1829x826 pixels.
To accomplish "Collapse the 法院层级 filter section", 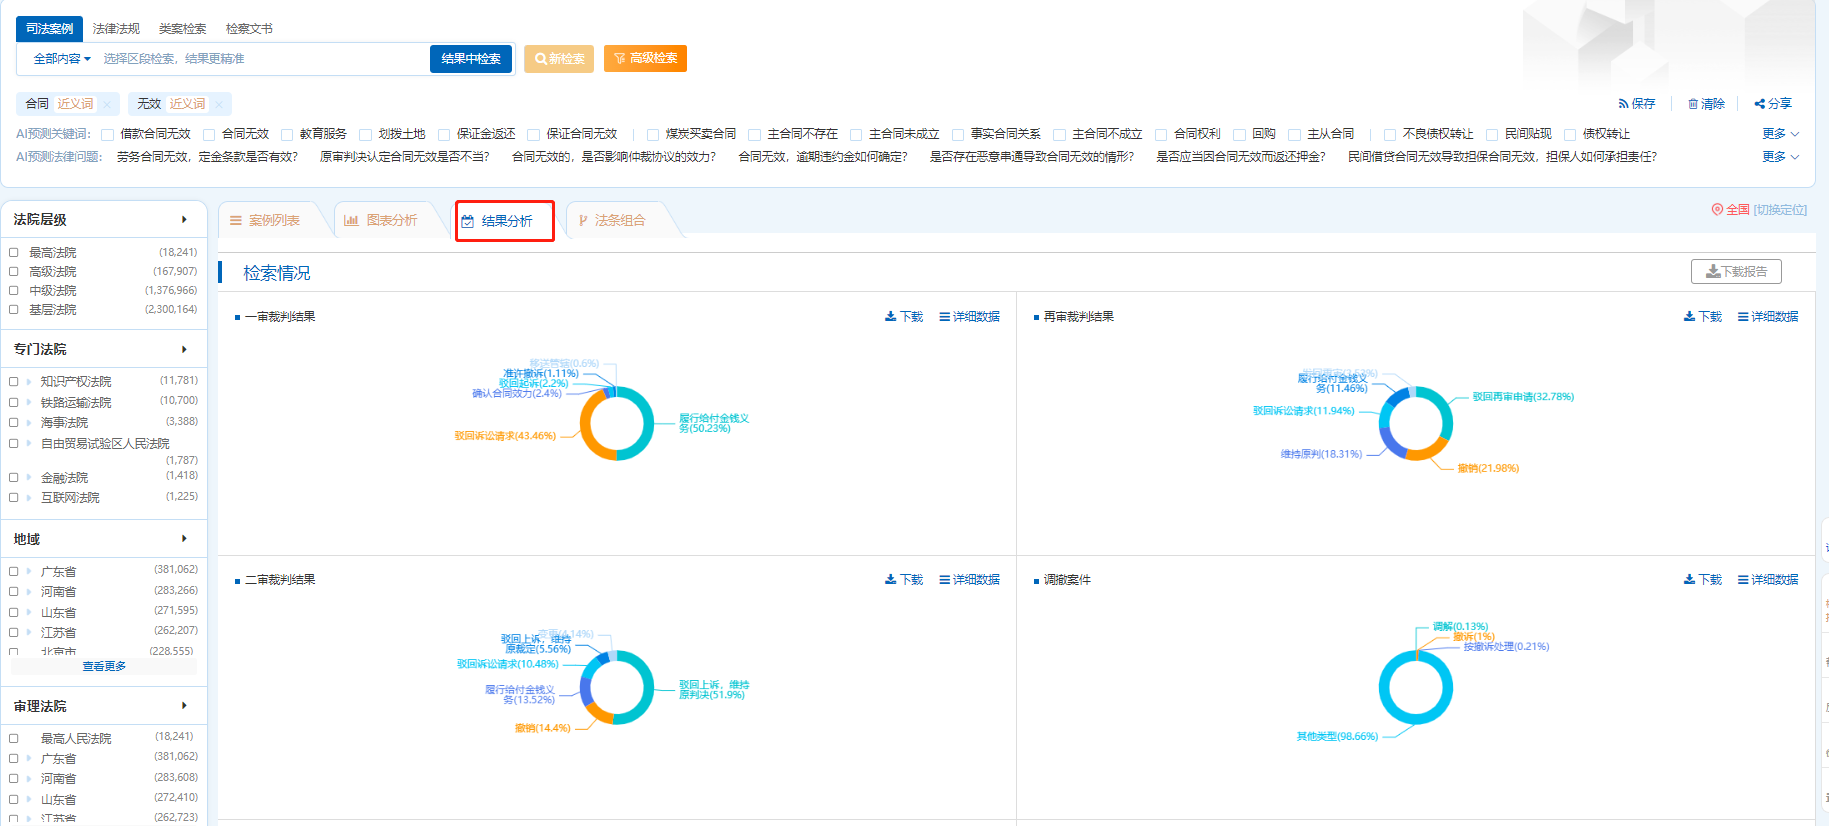I will (184, 220).
